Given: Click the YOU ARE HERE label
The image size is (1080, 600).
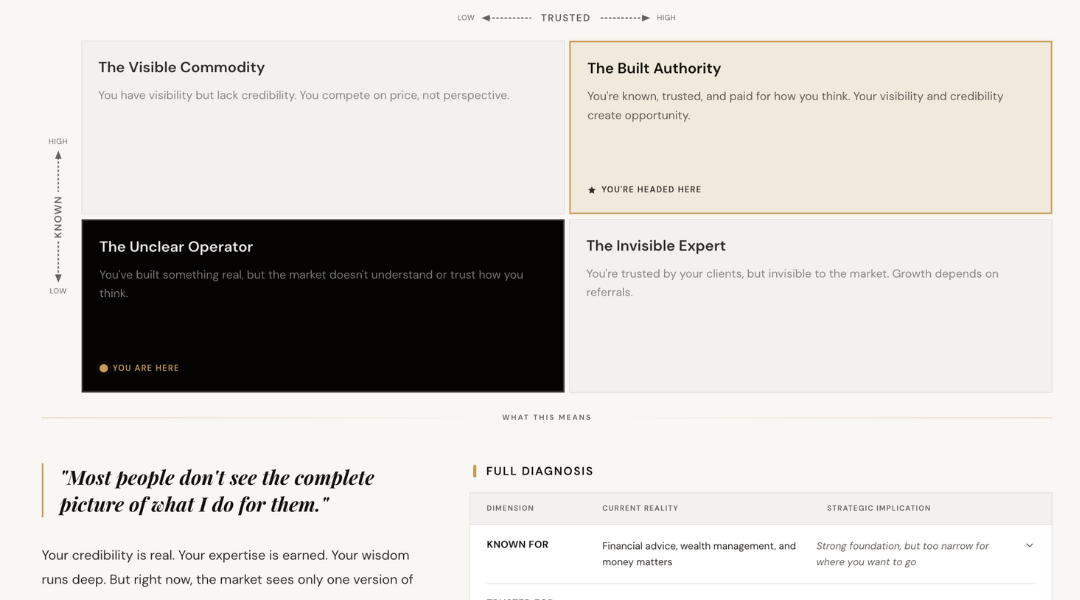Looking at the screenshot, I should click(x=145, y=369).
